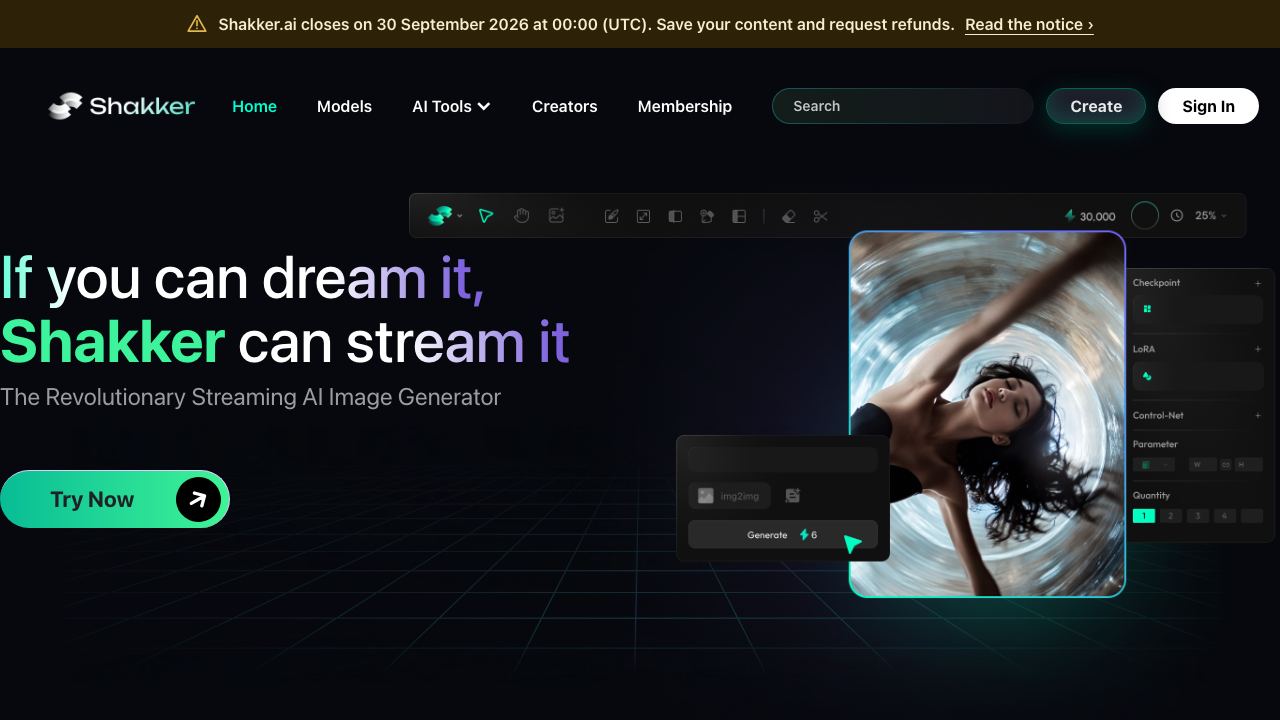
Task: Click the Generate button
Action: [783, 535]
